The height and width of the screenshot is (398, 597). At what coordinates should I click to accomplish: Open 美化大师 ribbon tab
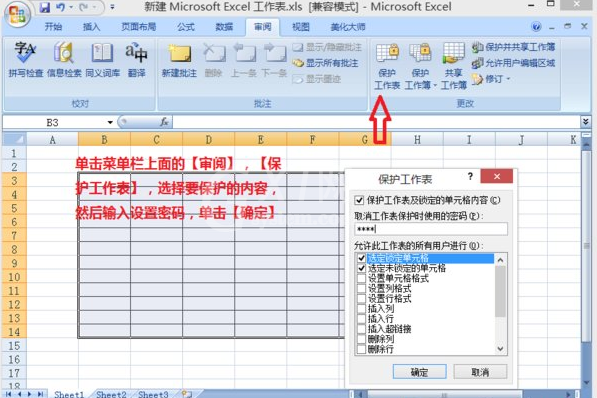click(348, 27)
